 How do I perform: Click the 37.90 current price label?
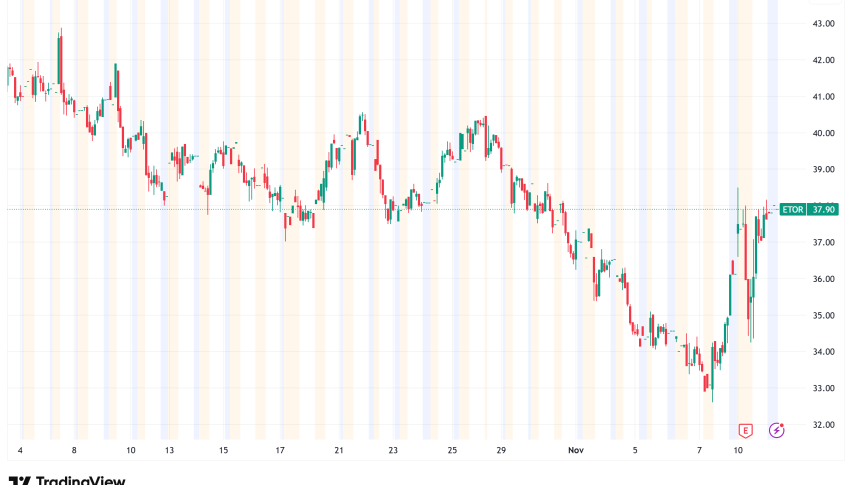click(824, 209)
